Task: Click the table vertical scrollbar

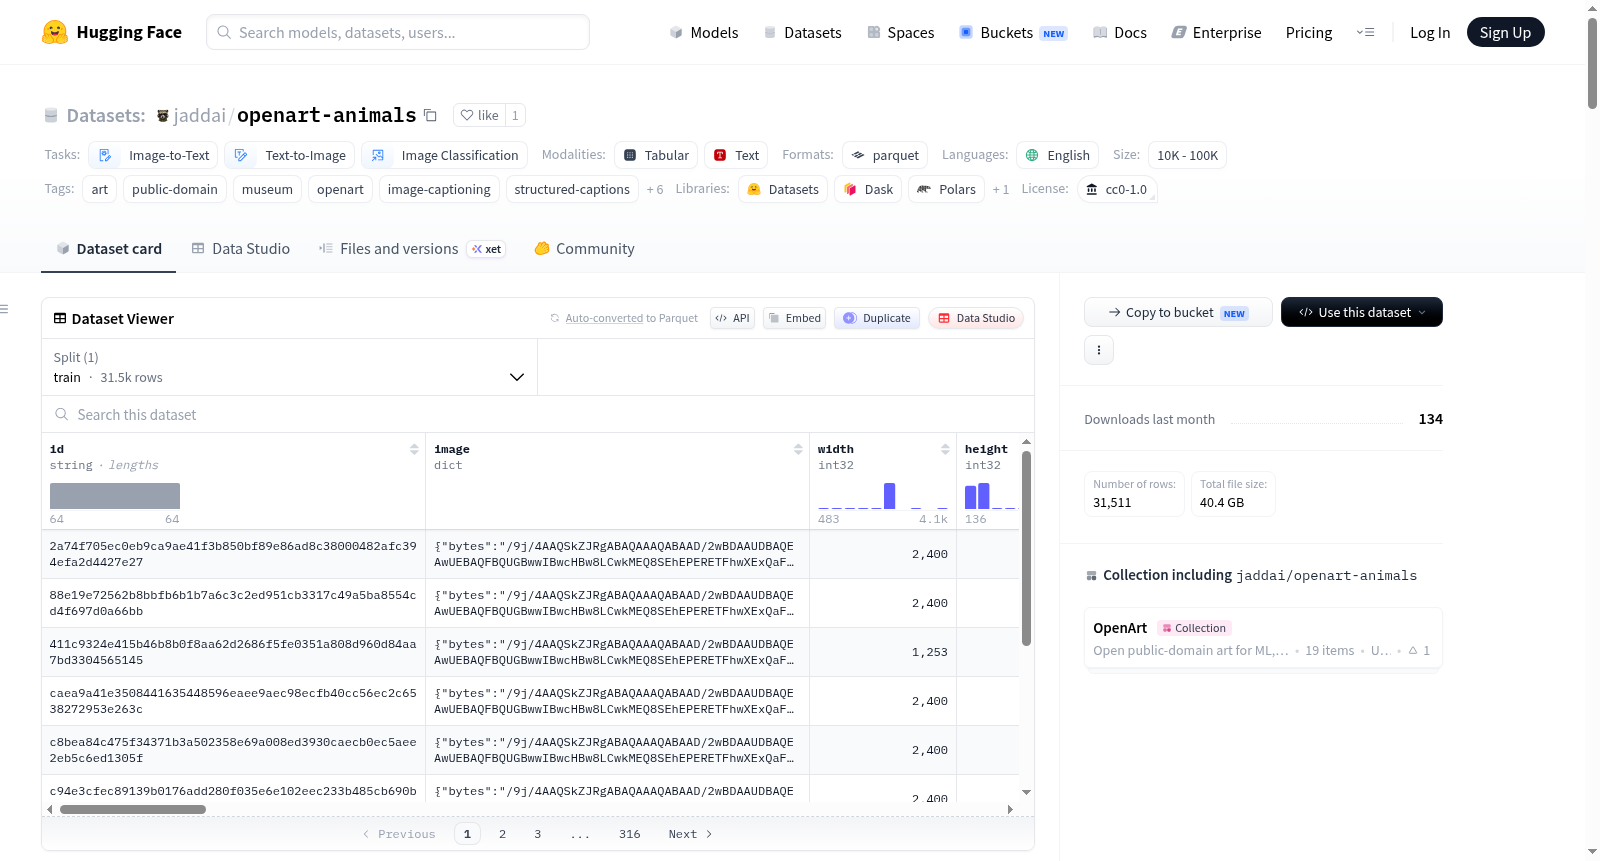Action: point(1026,548)
